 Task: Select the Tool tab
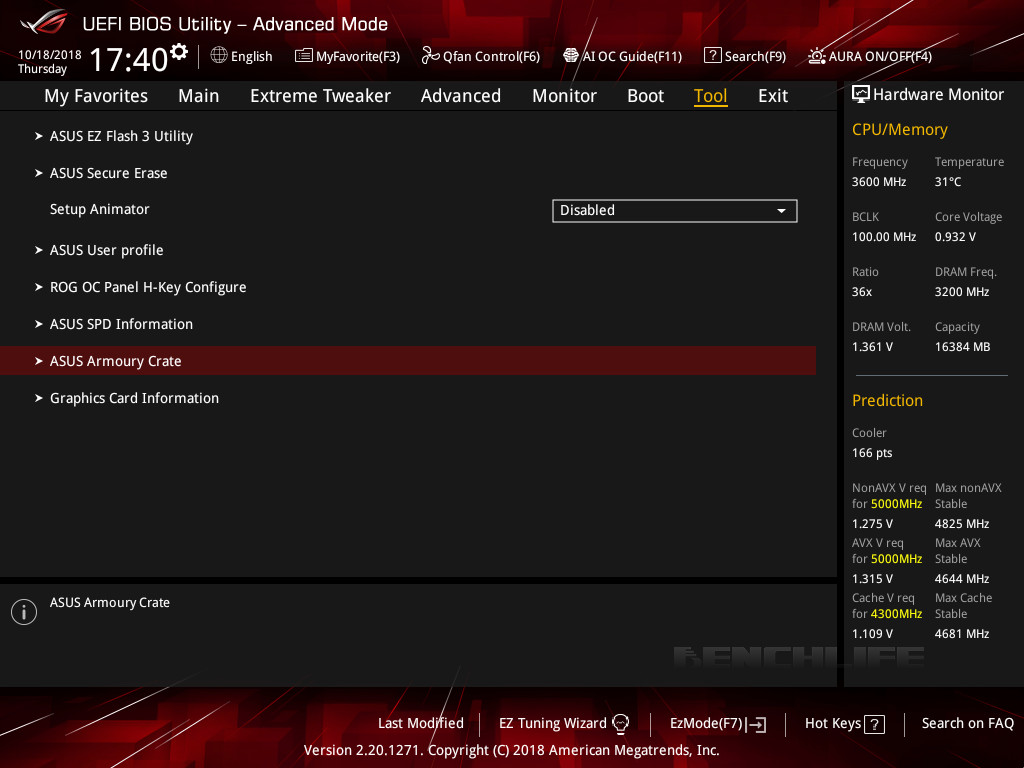coord(711,96)
